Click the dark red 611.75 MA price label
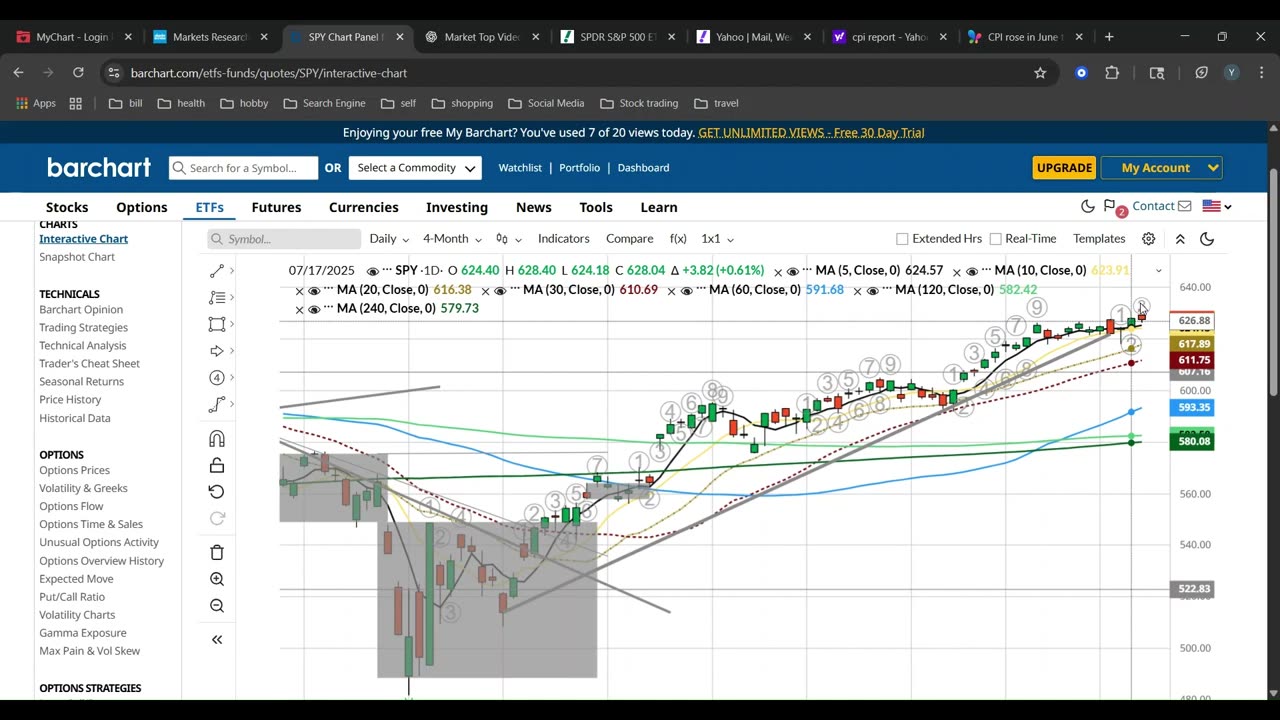This screenshot has width=1280, height=720. pyautogui.click(x=1194, y=360)
